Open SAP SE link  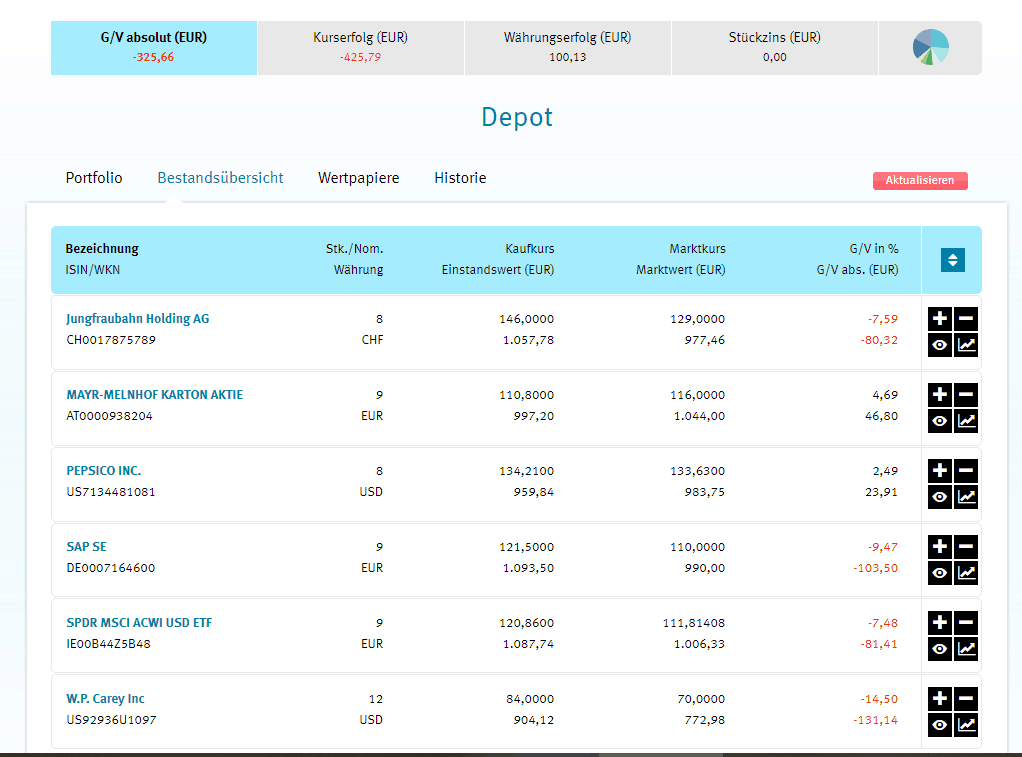tap(86, 546)
